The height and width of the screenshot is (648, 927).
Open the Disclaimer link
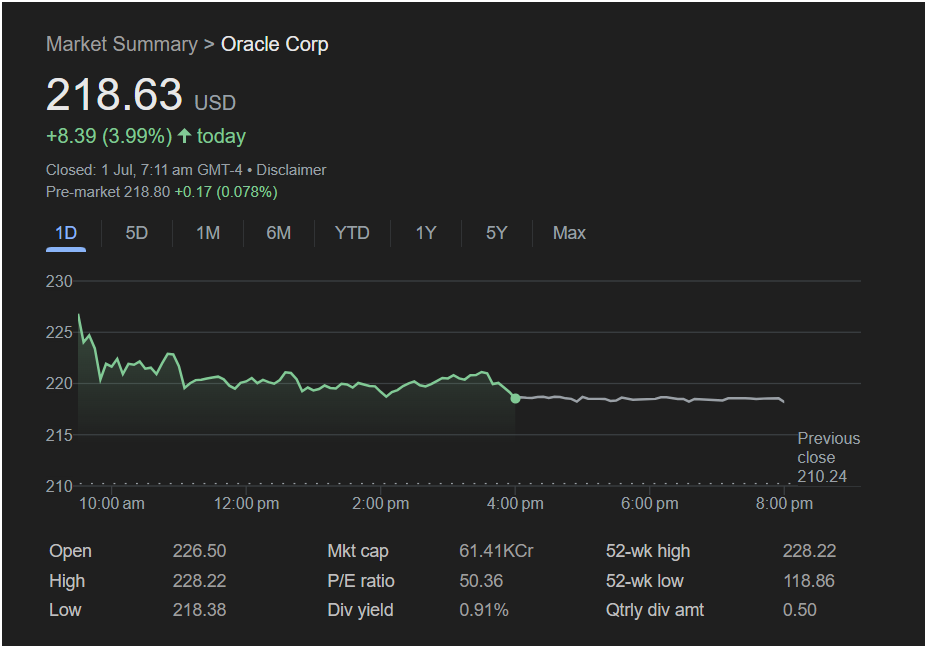[291, 170]
